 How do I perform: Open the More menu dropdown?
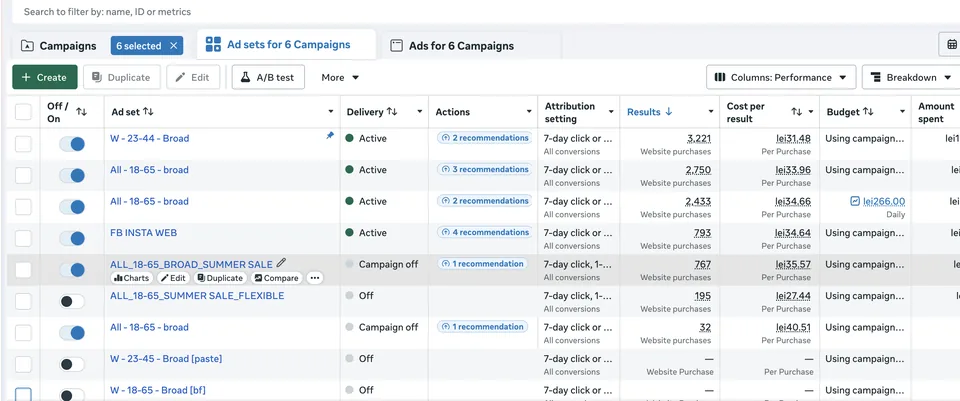tap(340, 77)
